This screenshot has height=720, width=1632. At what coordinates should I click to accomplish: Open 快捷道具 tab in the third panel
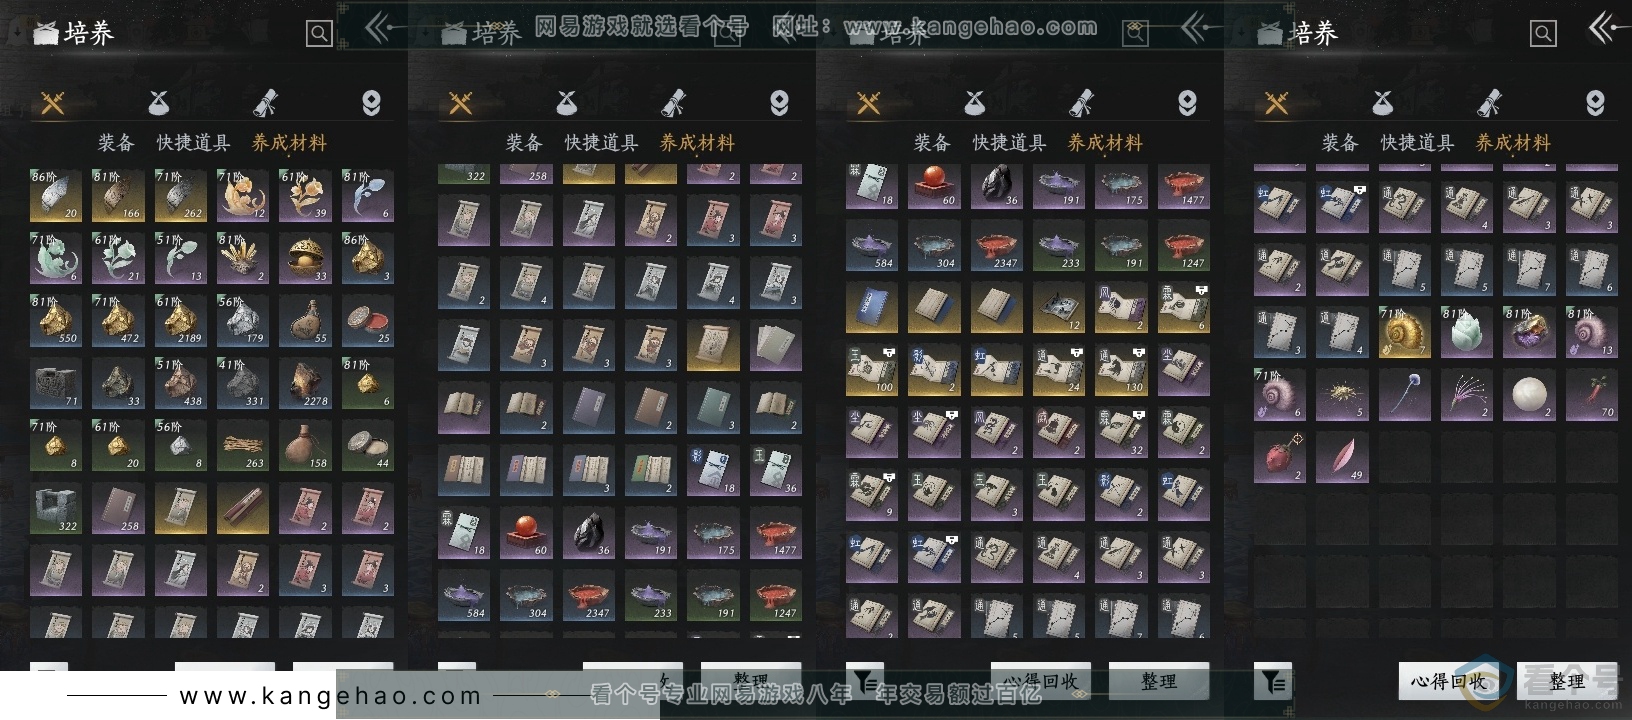point(1009,143)
